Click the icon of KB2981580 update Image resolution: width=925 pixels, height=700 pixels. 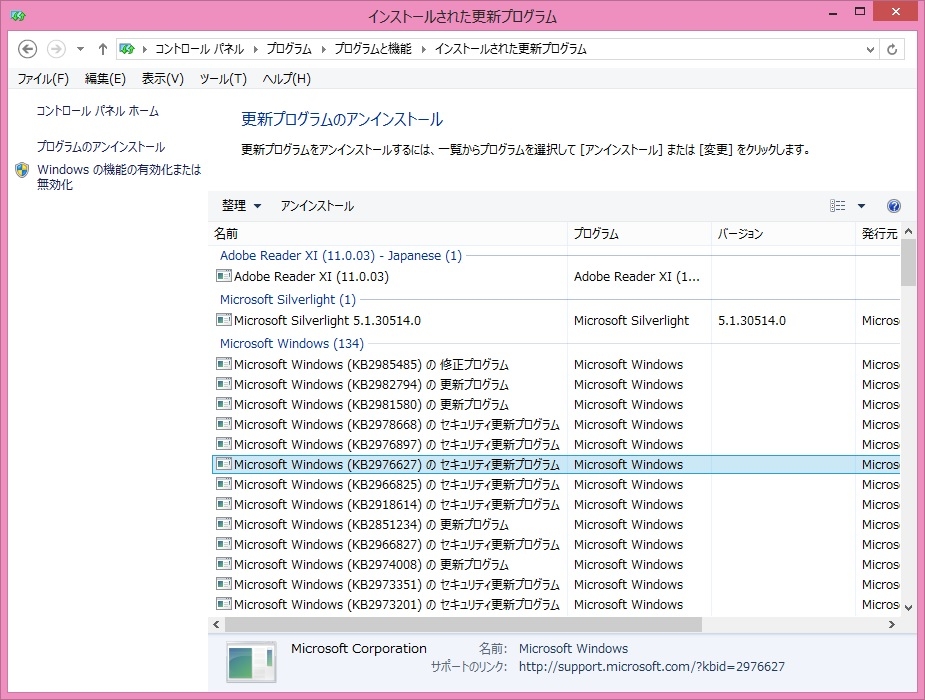224,404
